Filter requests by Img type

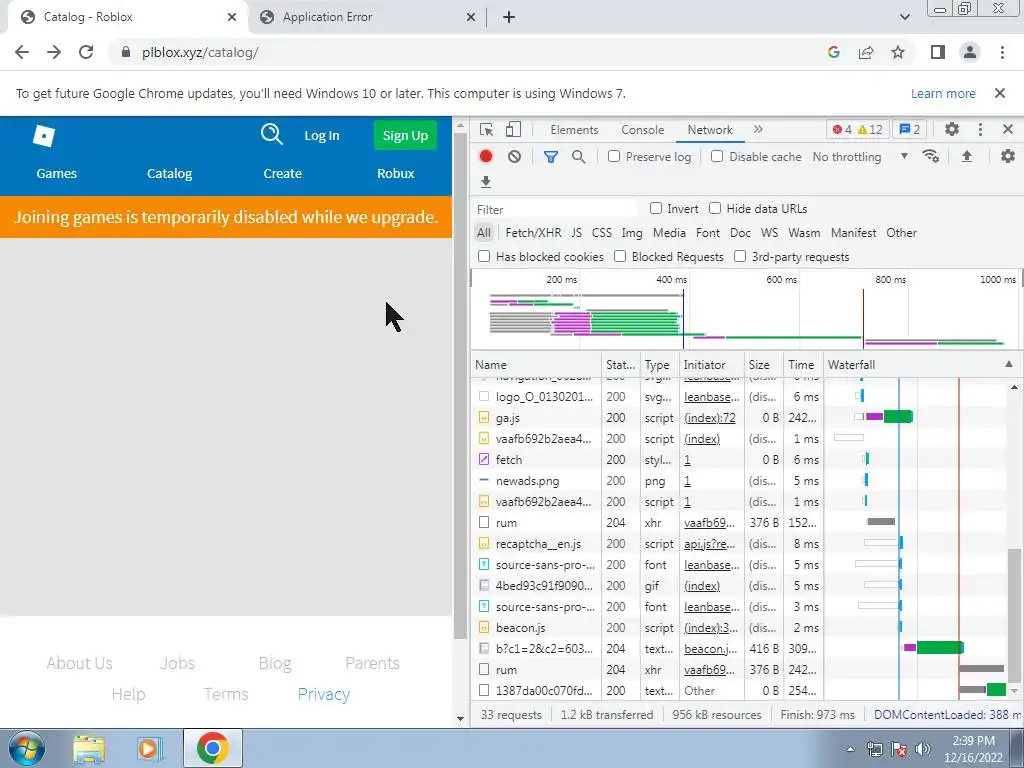[632, 233]
